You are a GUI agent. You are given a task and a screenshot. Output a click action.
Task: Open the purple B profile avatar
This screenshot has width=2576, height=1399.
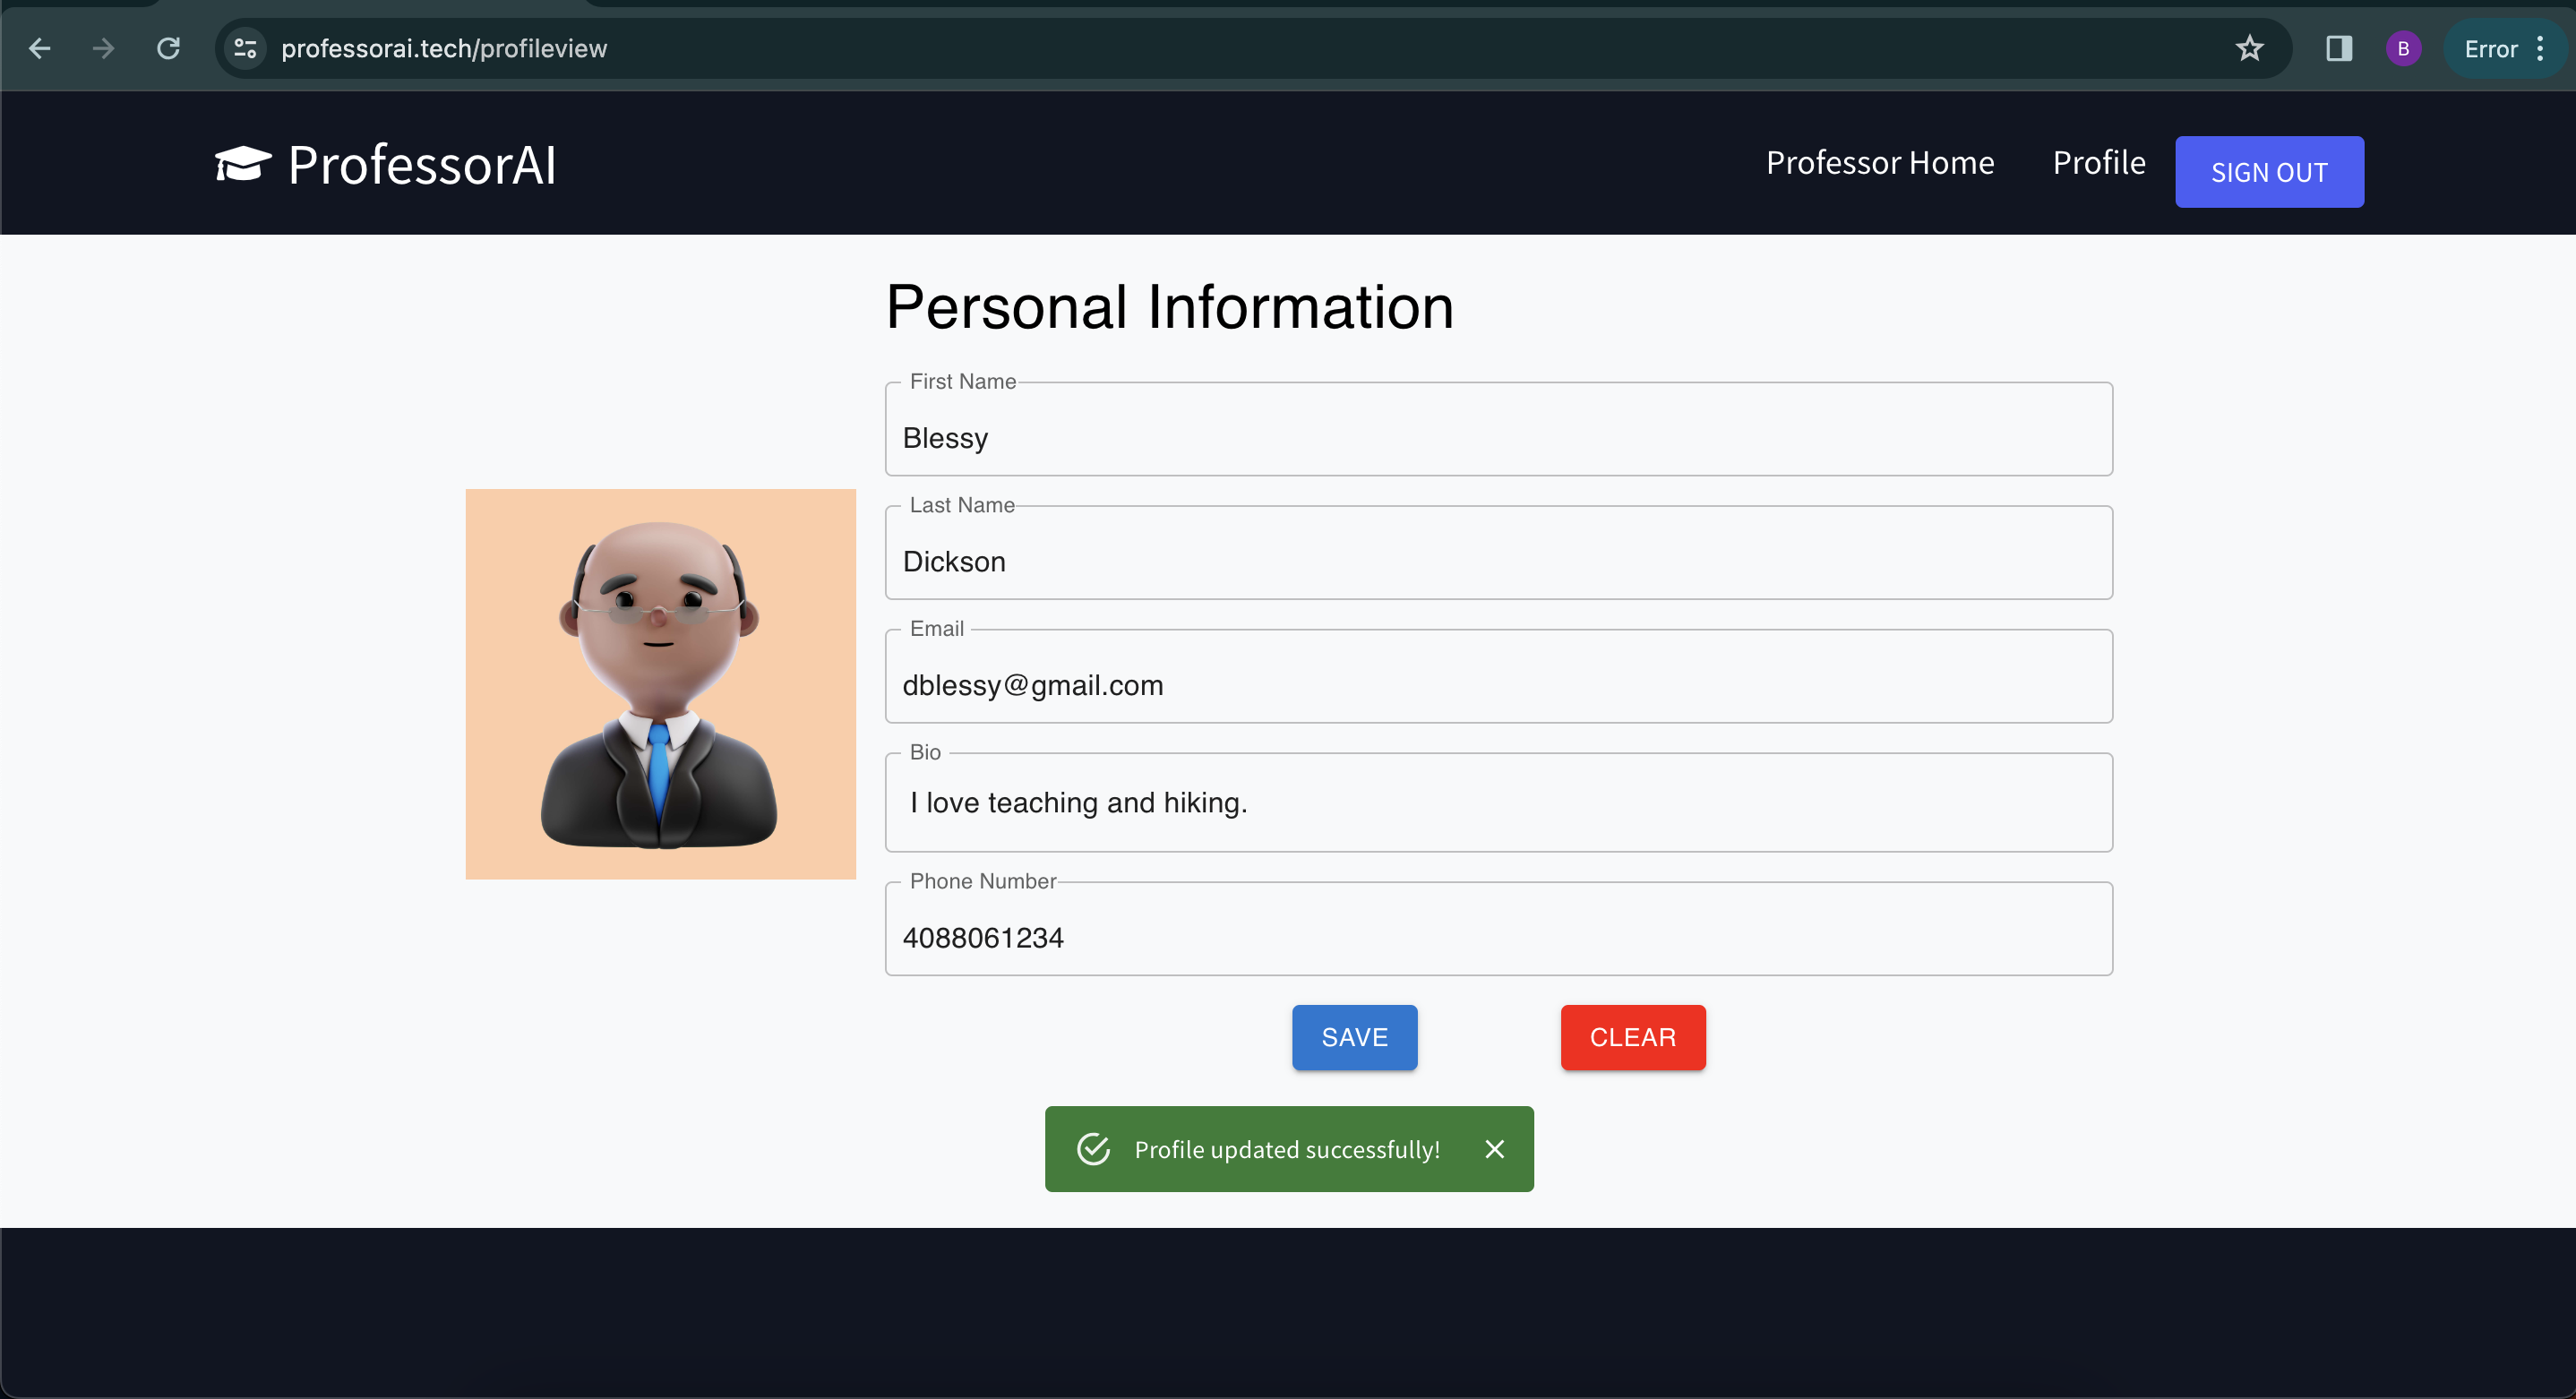click(2403, 48)
